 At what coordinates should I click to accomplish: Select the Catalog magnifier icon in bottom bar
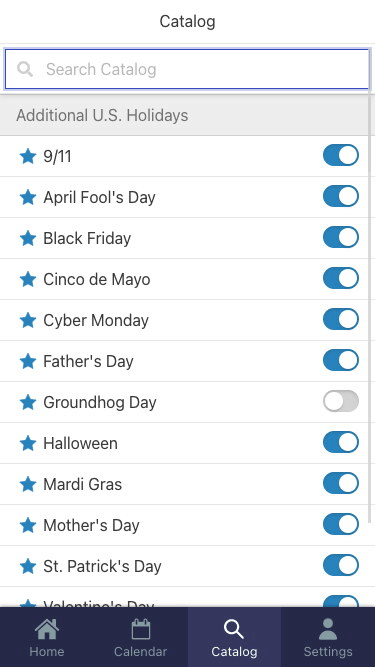coord(234,629)
